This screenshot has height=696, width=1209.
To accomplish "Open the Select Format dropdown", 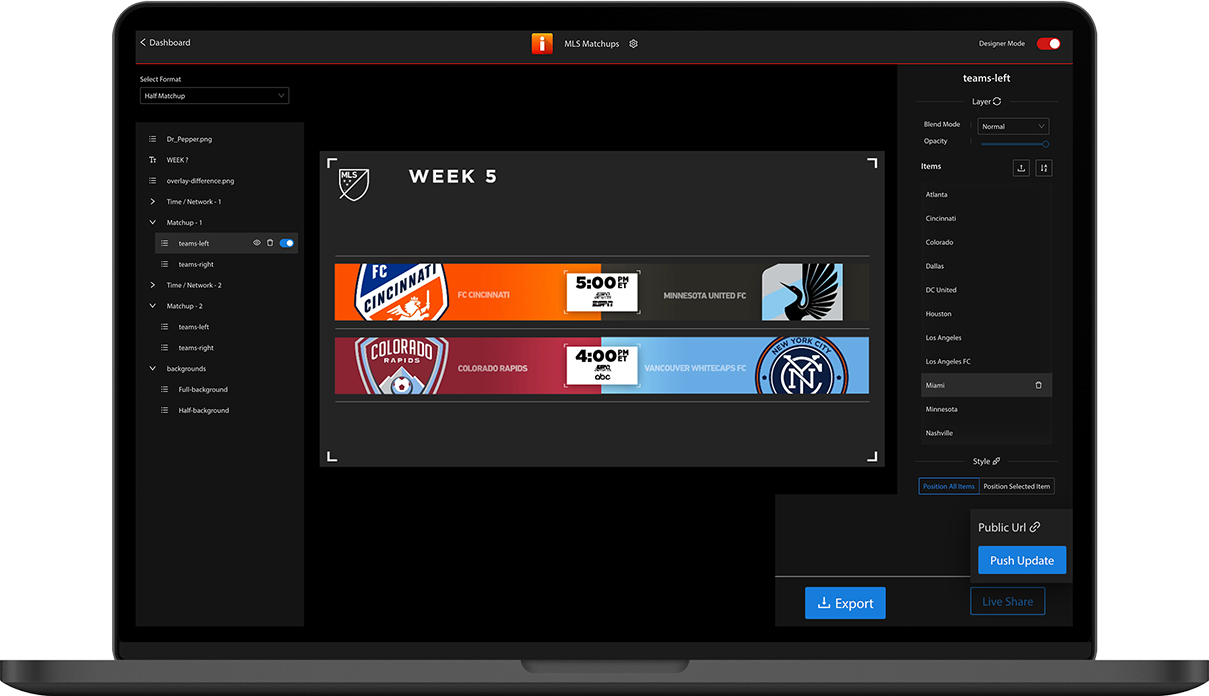I will click(x=214, y=96).
